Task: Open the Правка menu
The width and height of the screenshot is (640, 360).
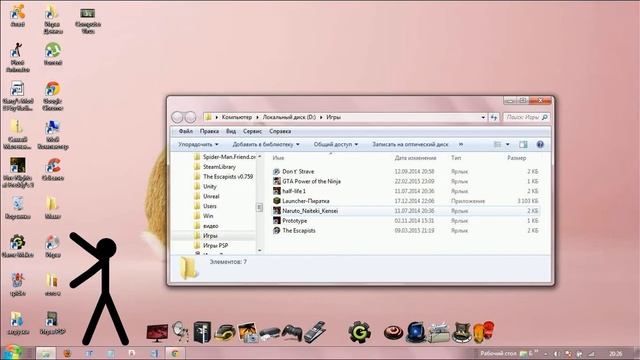Action: click(209, 131)
